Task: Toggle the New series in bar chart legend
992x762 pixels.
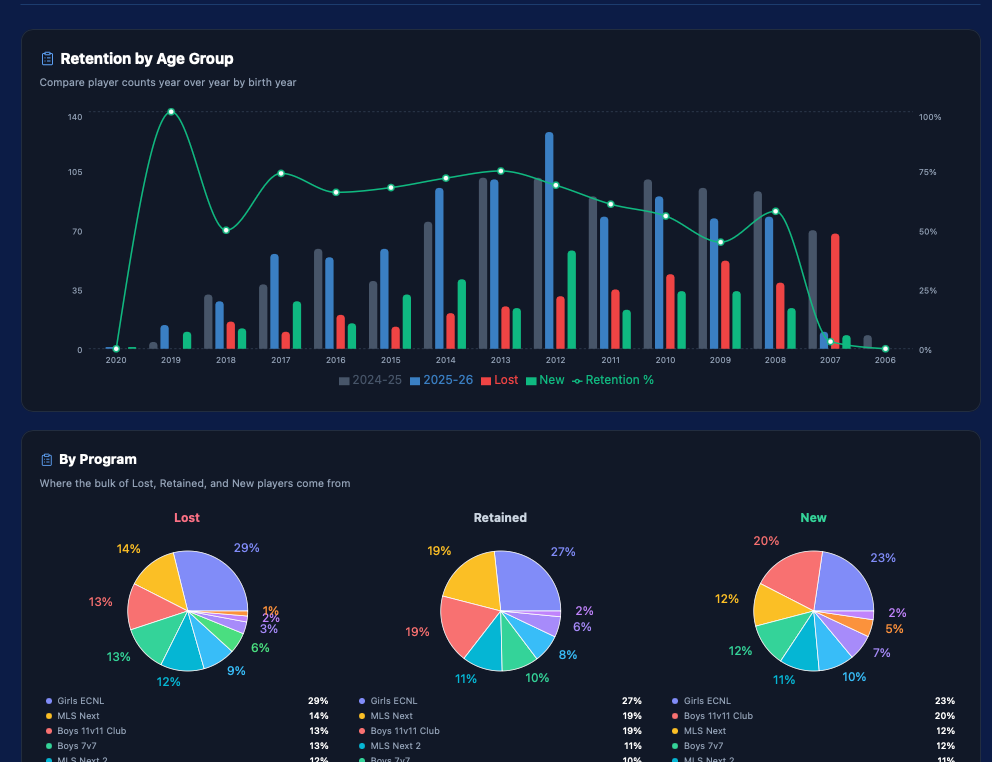Action: point(545,380)
